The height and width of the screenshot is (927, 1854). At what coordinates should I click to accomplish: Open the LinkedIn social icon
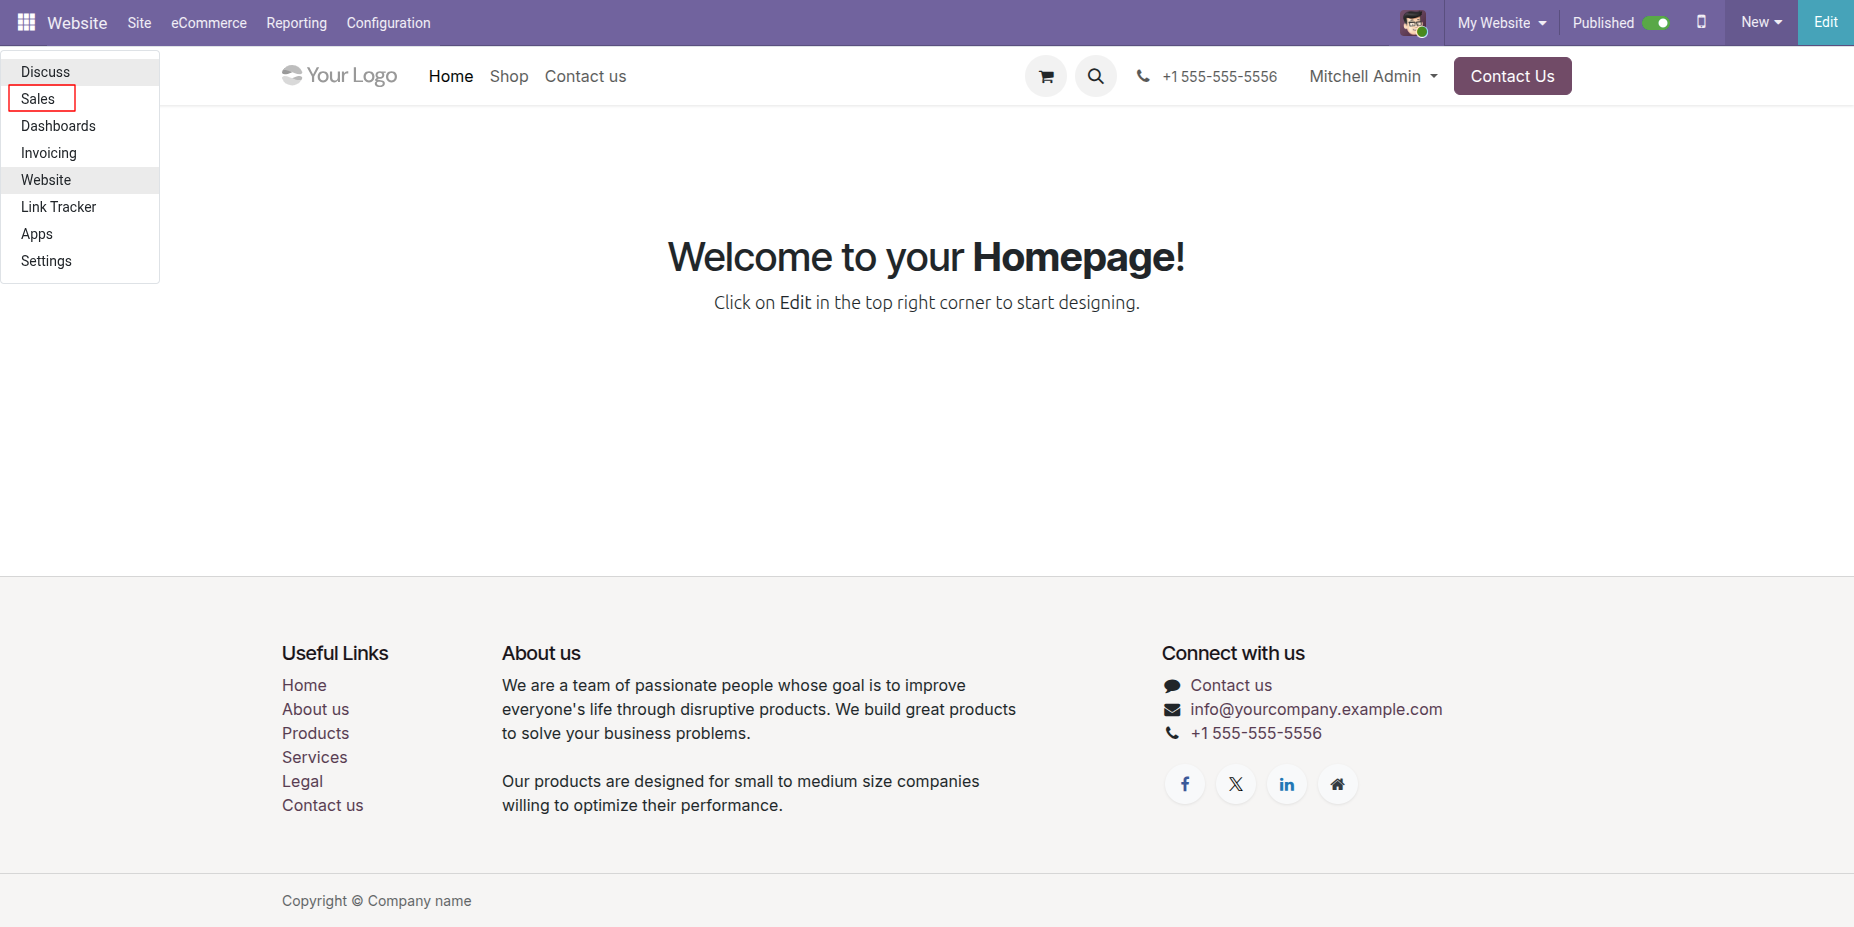tap(1287, 784)
